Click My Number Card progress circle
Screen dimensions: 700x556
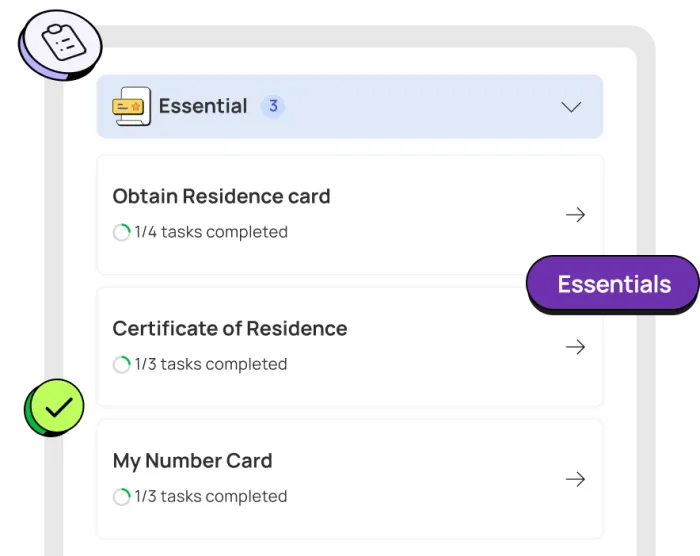point(122,497)
